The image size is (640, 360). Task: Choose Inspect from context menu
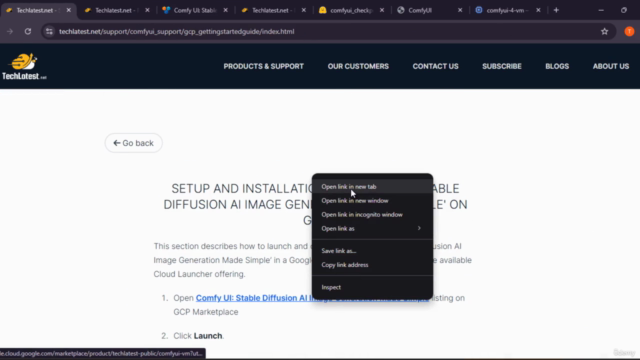[x=372, y=287]
